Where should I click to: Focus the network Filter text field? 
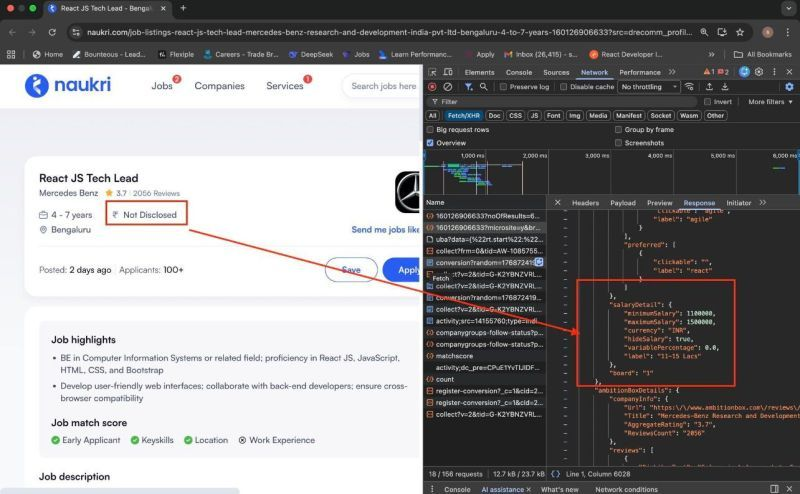click(564, 102)
